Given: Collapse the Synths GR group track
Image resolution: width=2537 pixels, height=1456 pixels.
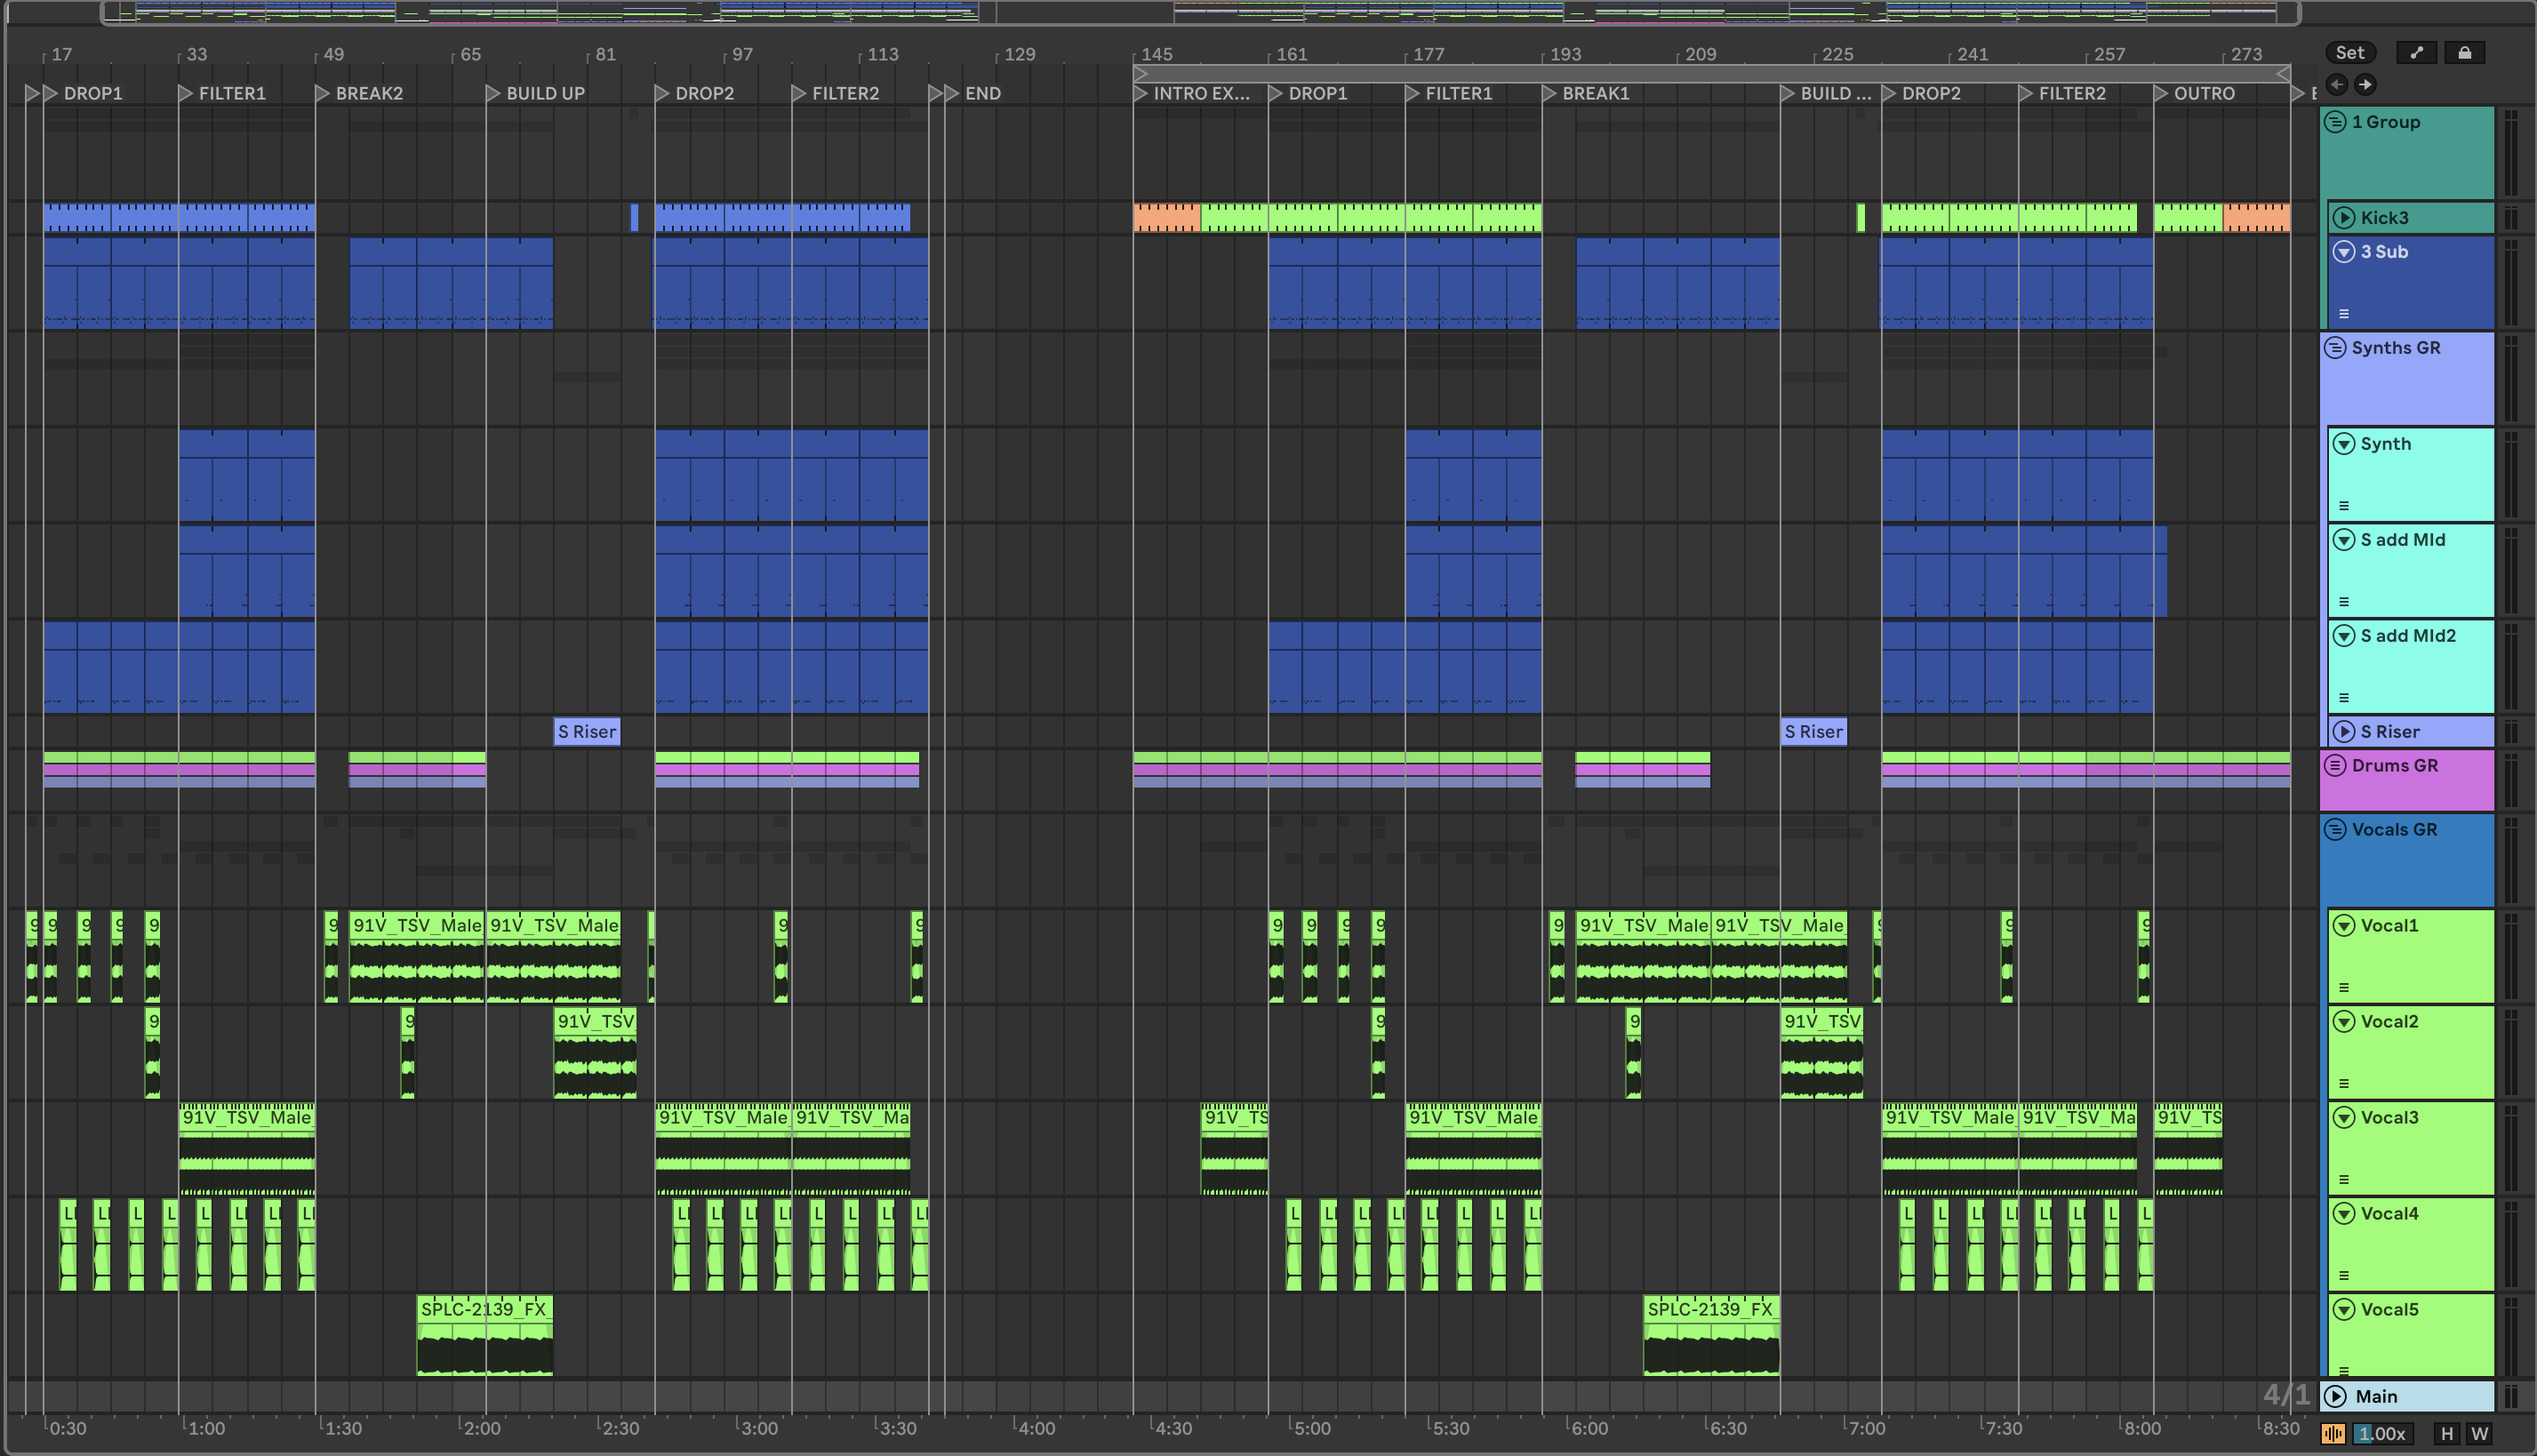Looking at the screenshot, I should pyautogui.click(x=2335, y=348).
